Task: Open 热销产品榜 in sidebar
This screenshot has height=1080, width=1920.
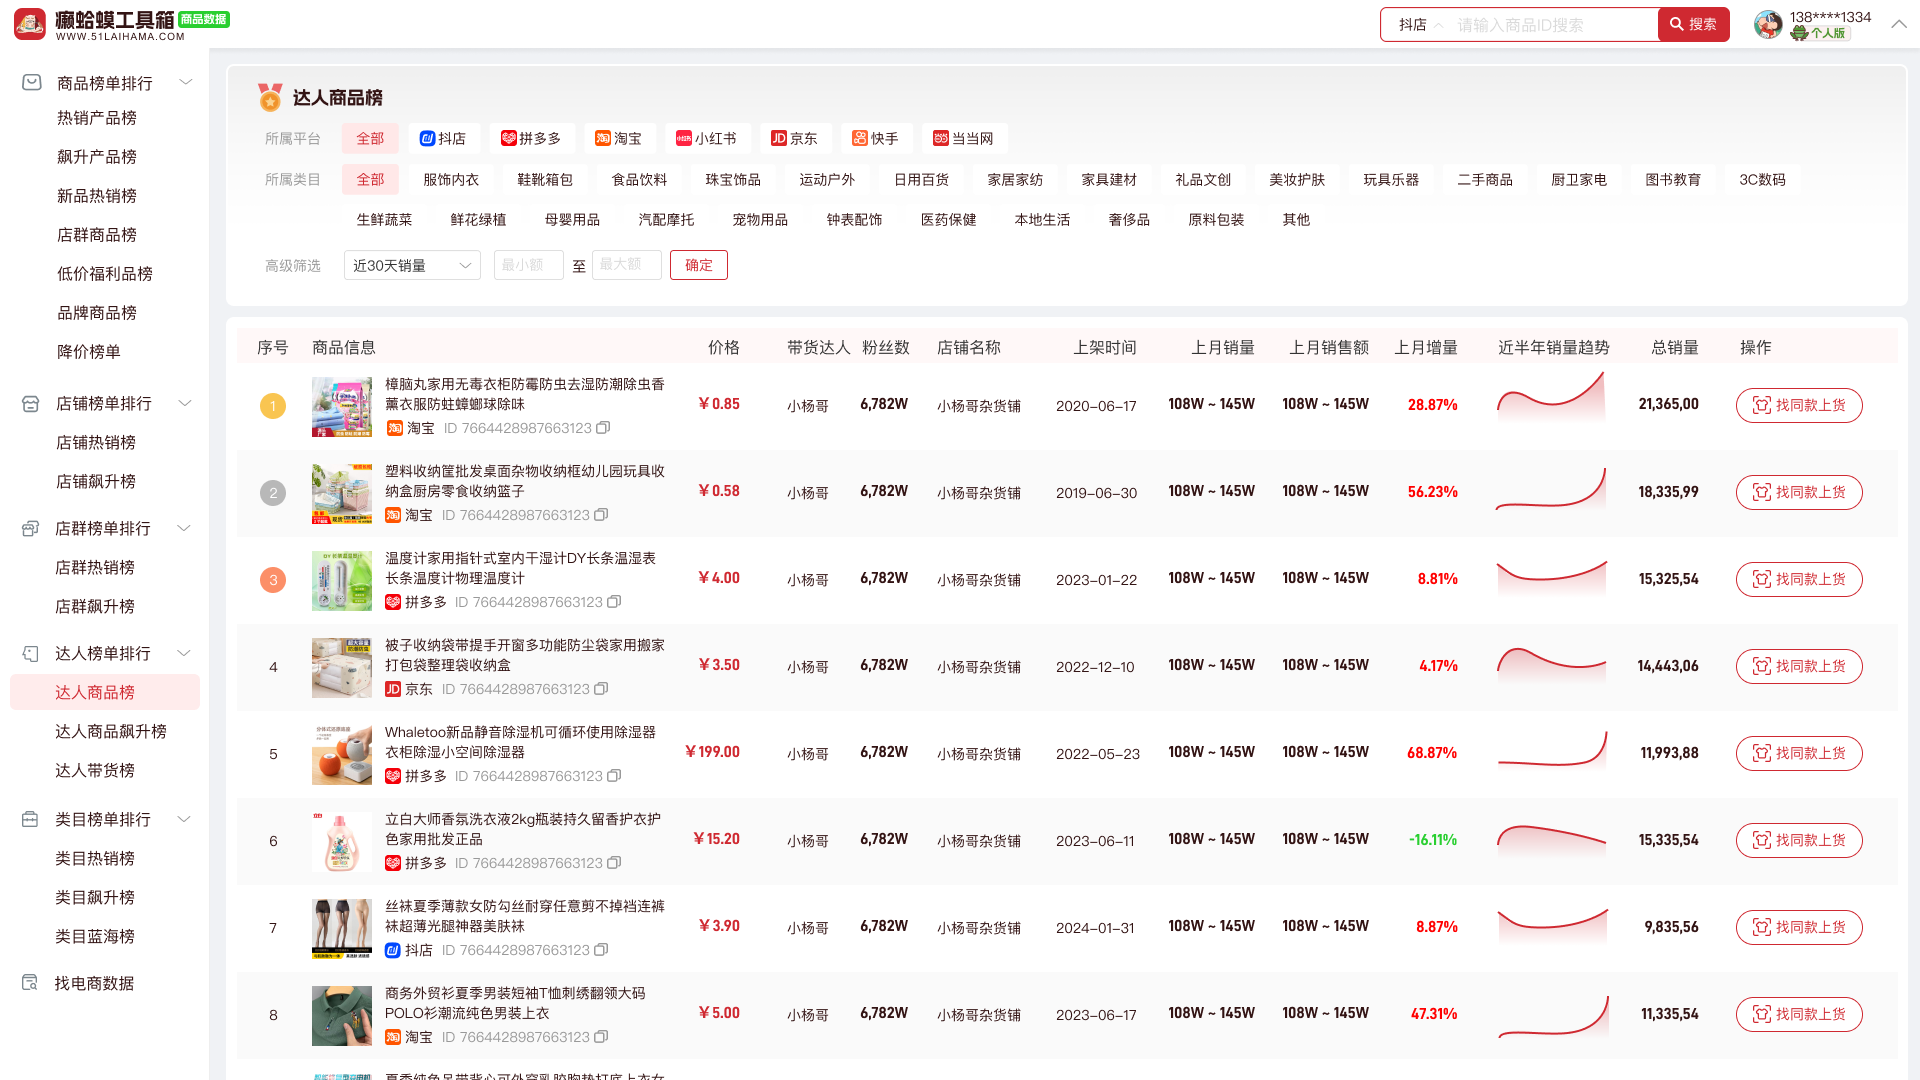Action: [x=96, y=118]
